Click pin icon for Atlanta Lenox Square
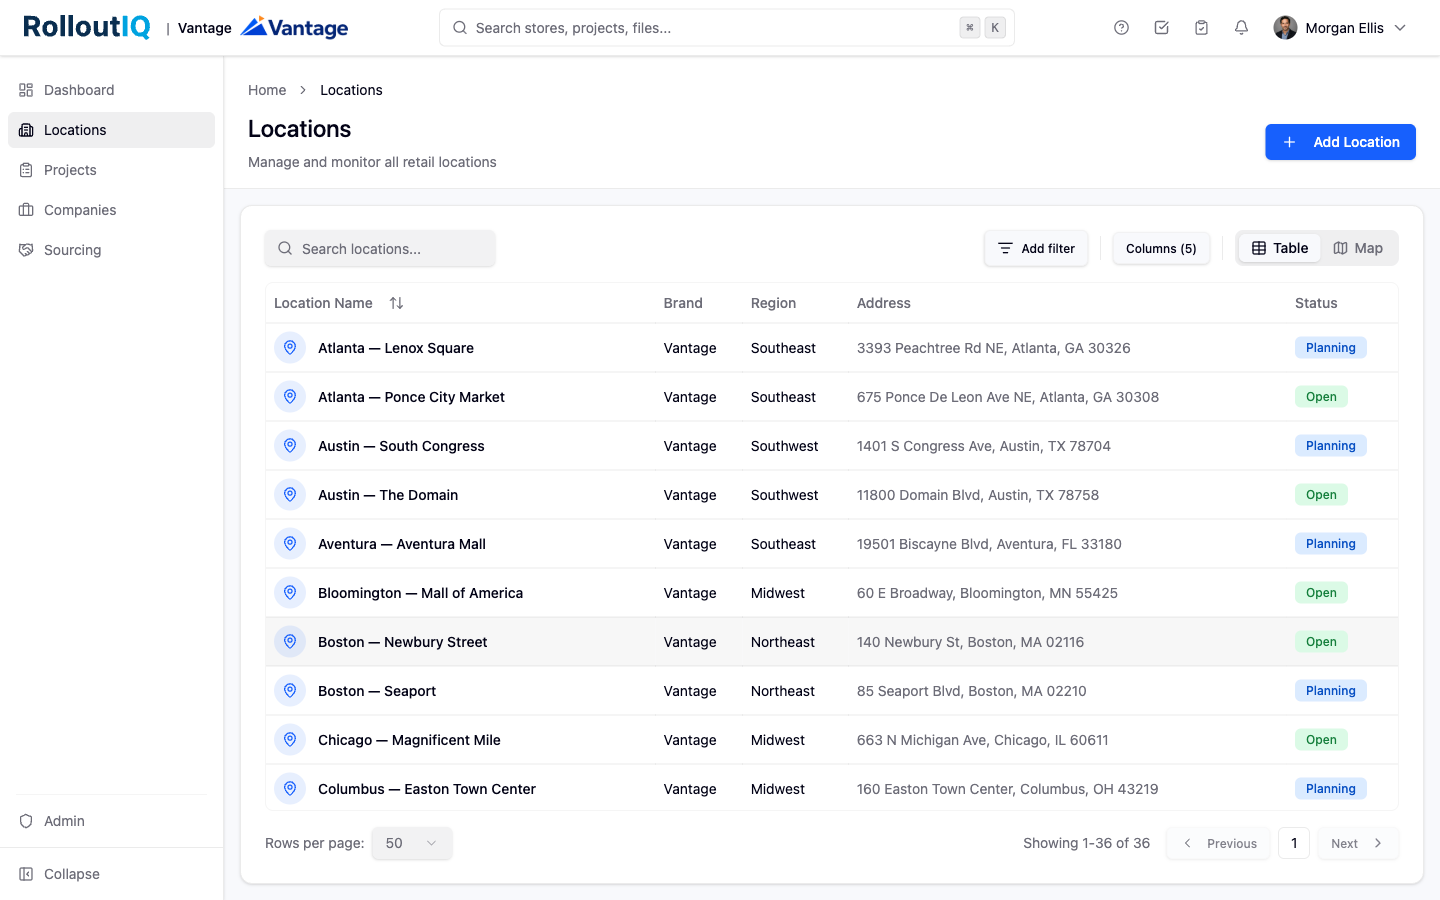 pos(290,348)
